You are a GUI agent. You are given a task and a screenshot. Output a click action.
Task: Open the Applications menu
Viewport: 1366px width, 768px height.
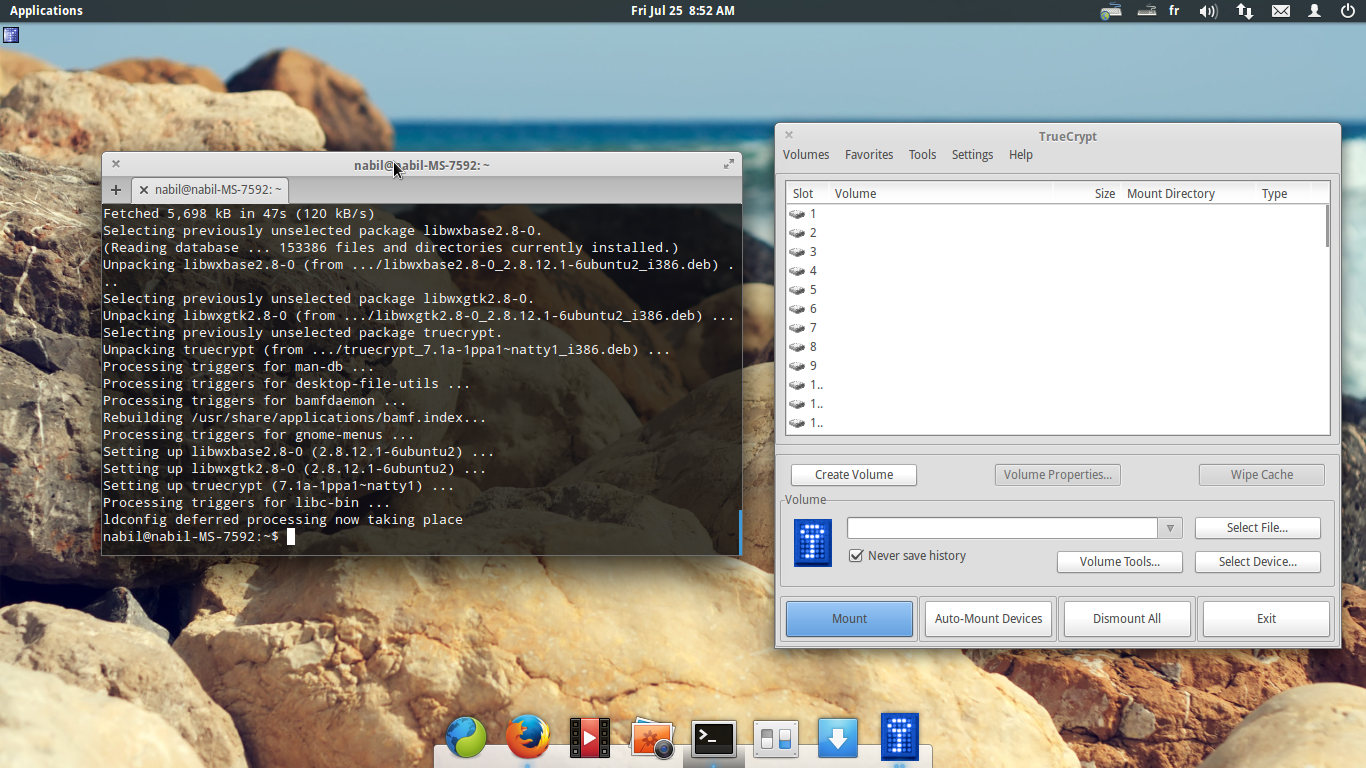(46, 11)
